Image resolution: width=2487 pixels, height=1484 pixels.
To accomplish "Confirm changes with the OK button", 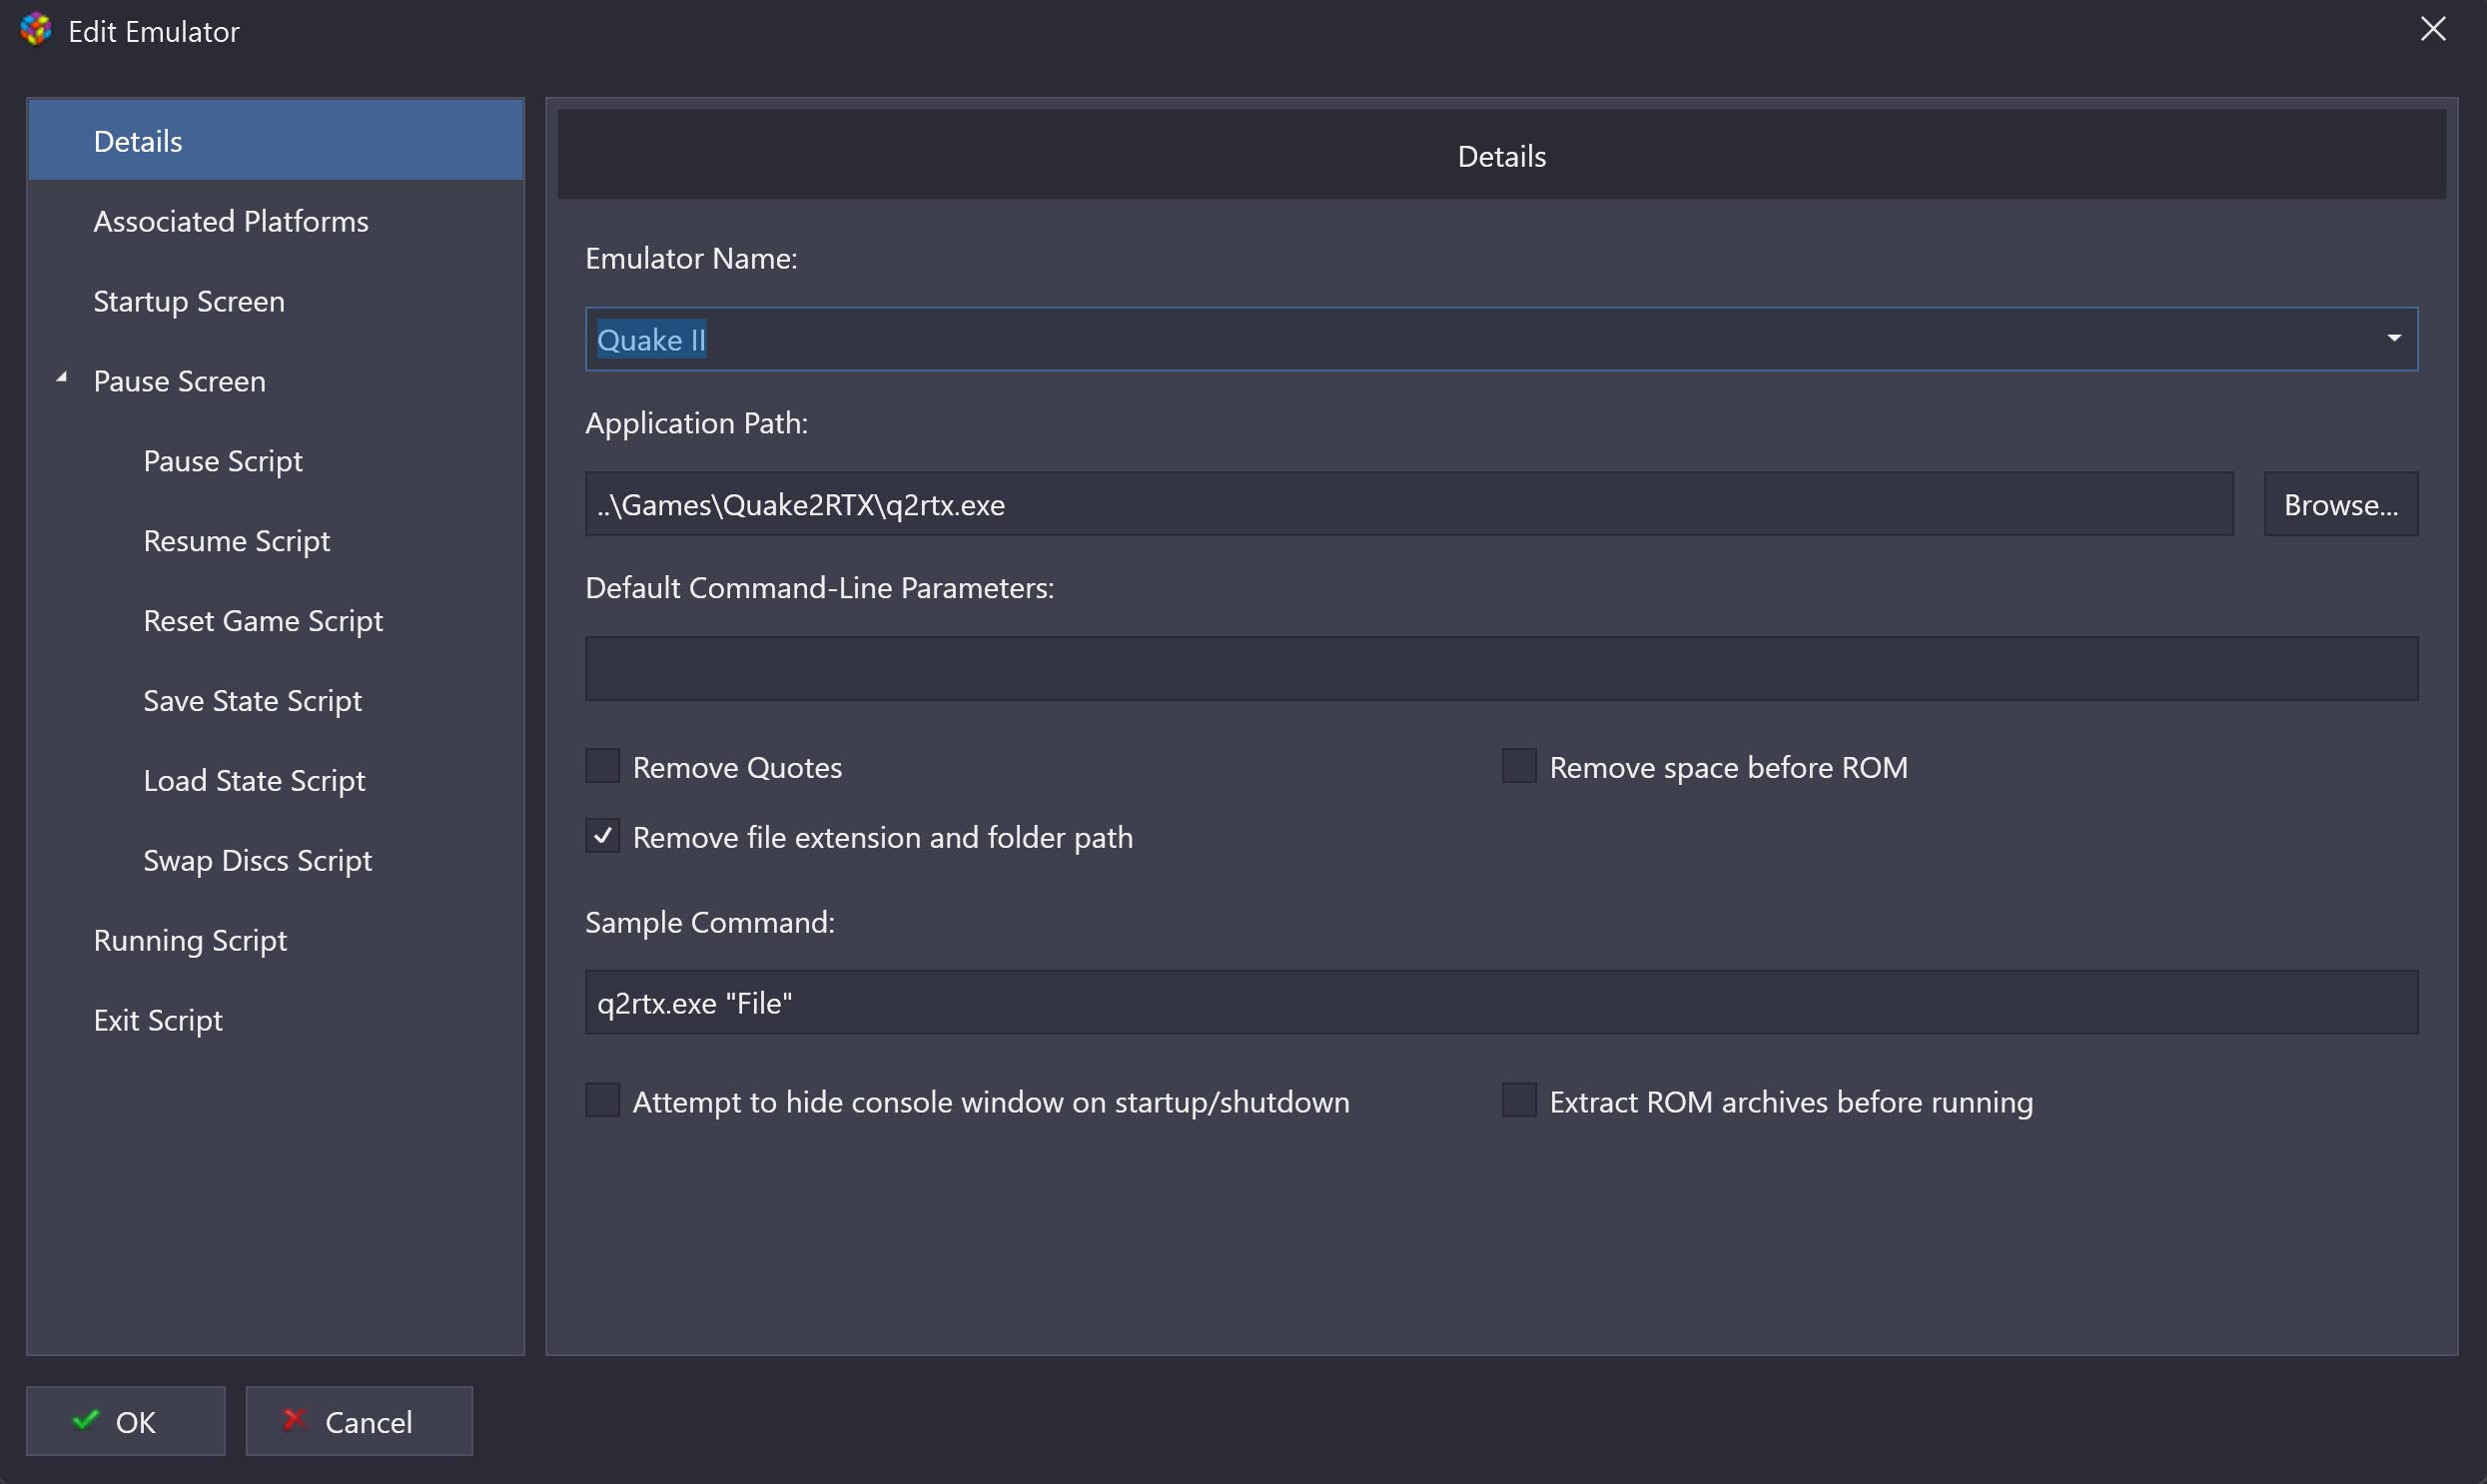I will tap(126, 1421).
